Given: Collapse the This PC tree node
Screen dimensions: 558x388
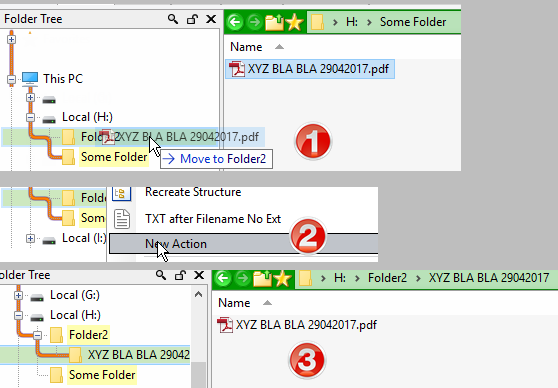Looking at the screenshot, I should coord(11,79).
